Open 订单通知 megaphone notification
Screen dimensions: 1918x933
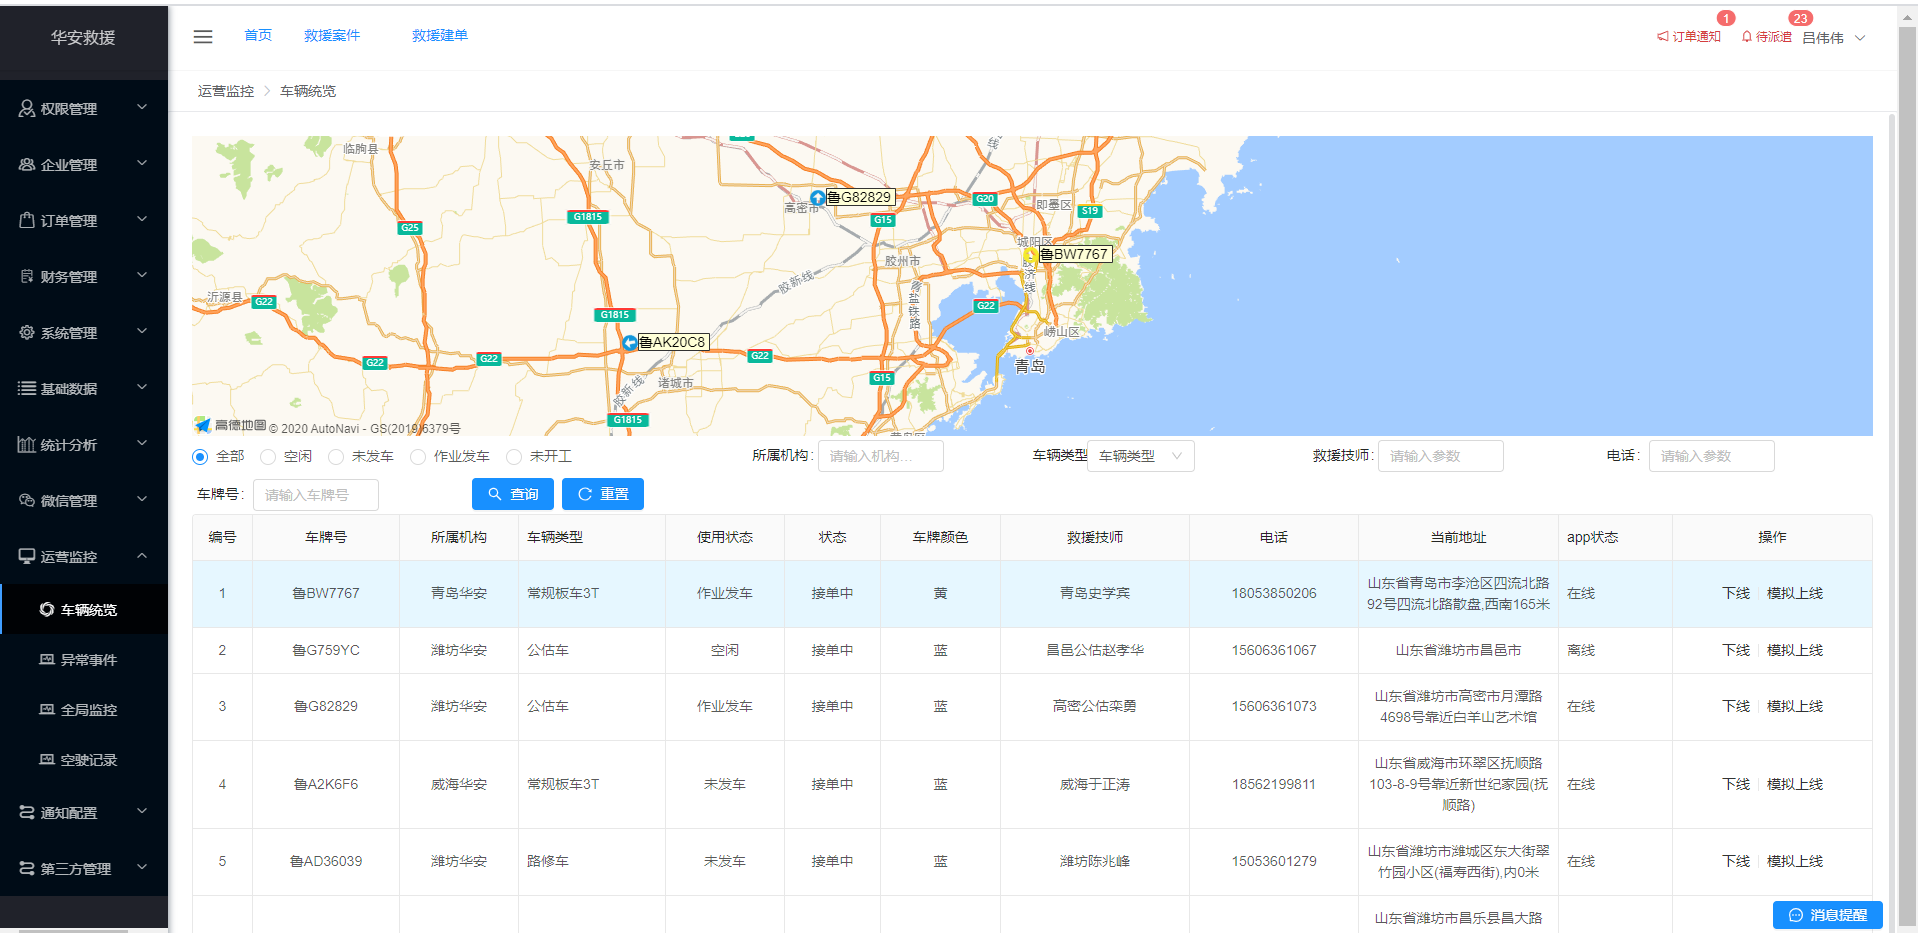click(1689, 37)
